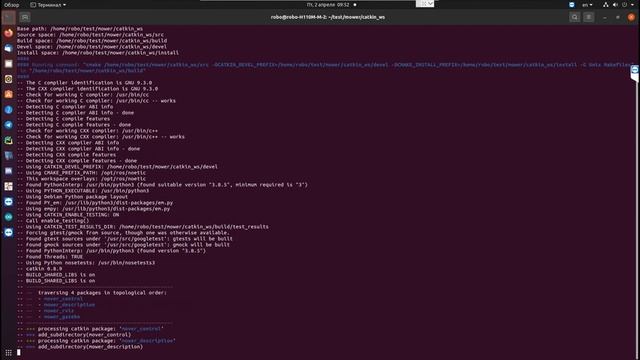This screenshot has width=640, height=360.
Task: Open the Help dock icon
Action: [x=9, y=109]
